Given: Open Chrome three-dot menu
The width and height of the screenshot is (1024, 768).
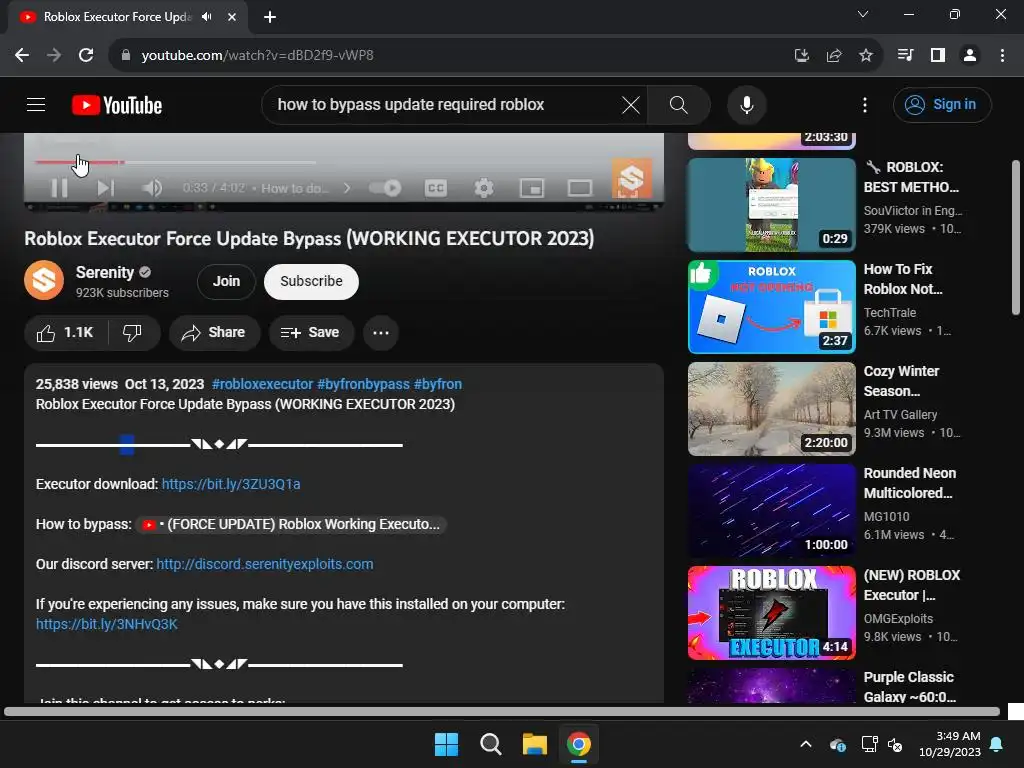Looking at the screenshot, I should (1002, 56).
